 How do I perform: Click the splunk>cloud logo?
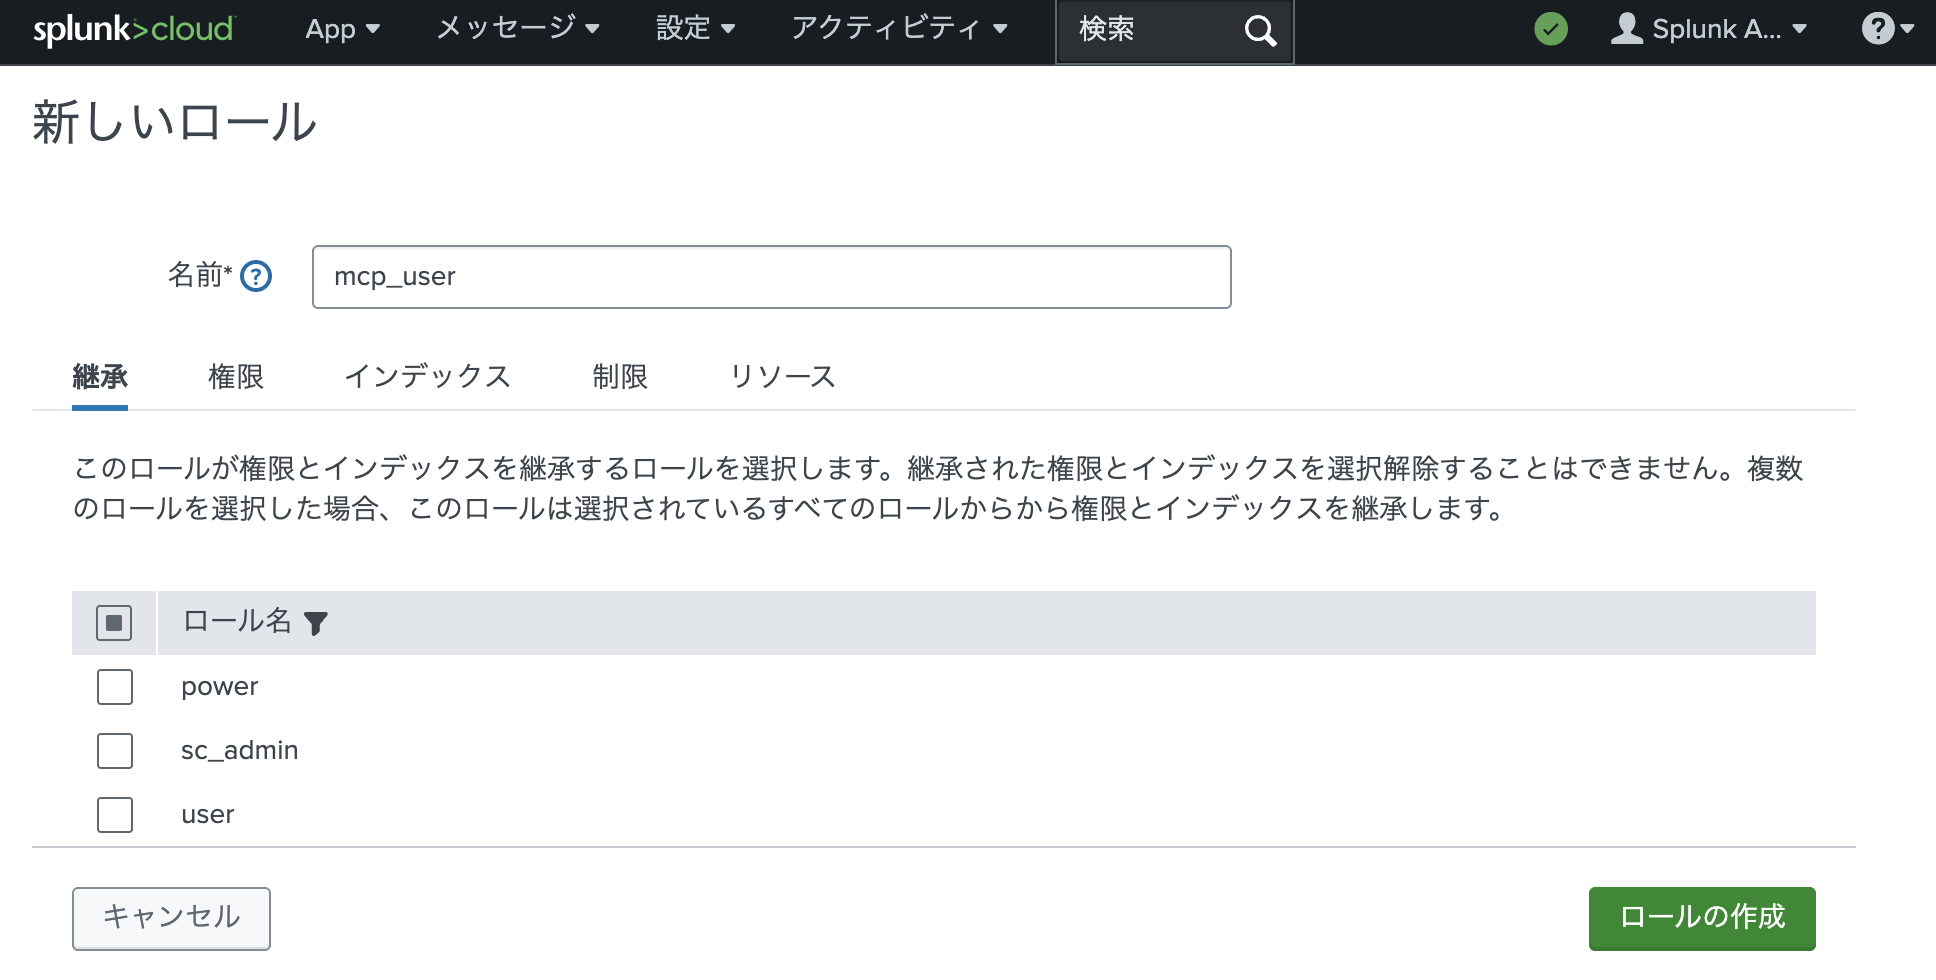pyautogui.click(x=131, y=29)
